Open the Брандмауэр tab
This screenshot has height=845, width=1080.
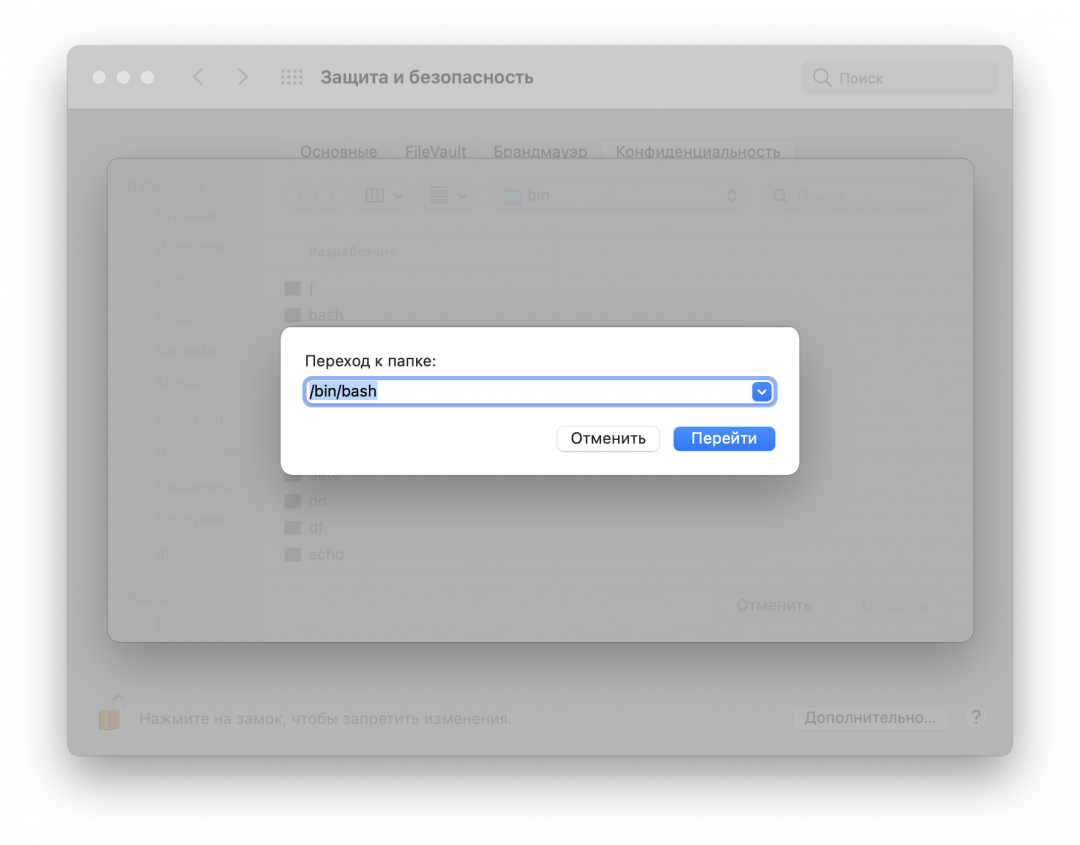point(540,152)
